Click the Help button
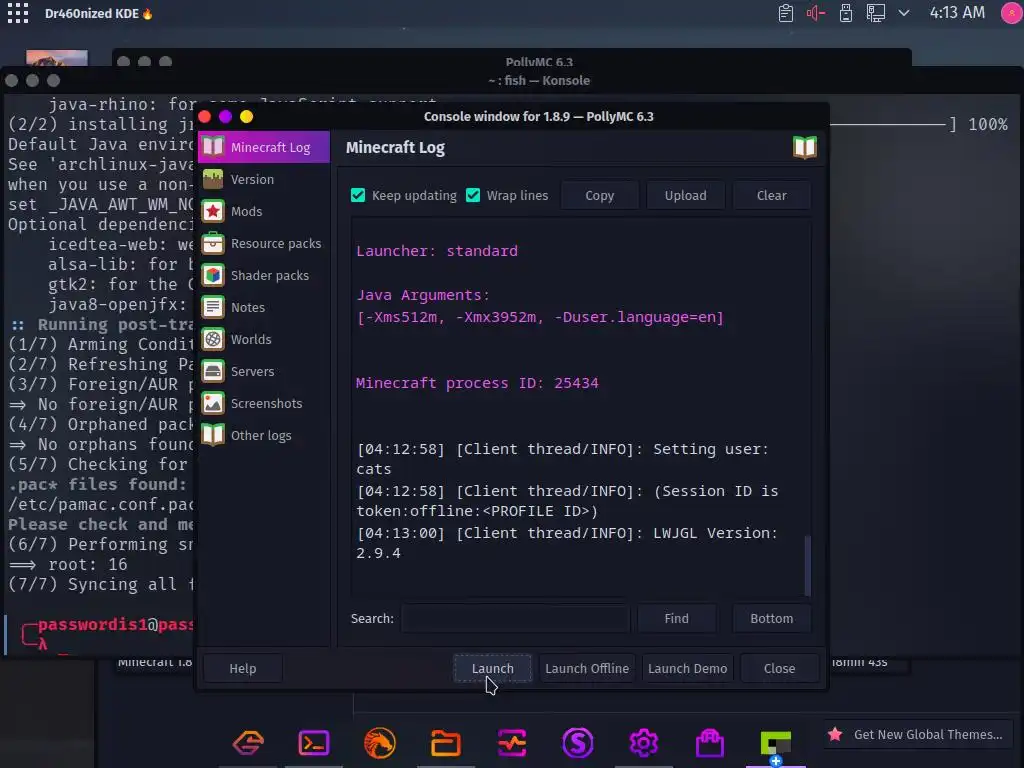The height and width of the screenshot is (768, 1024). (x=242, y=668)
